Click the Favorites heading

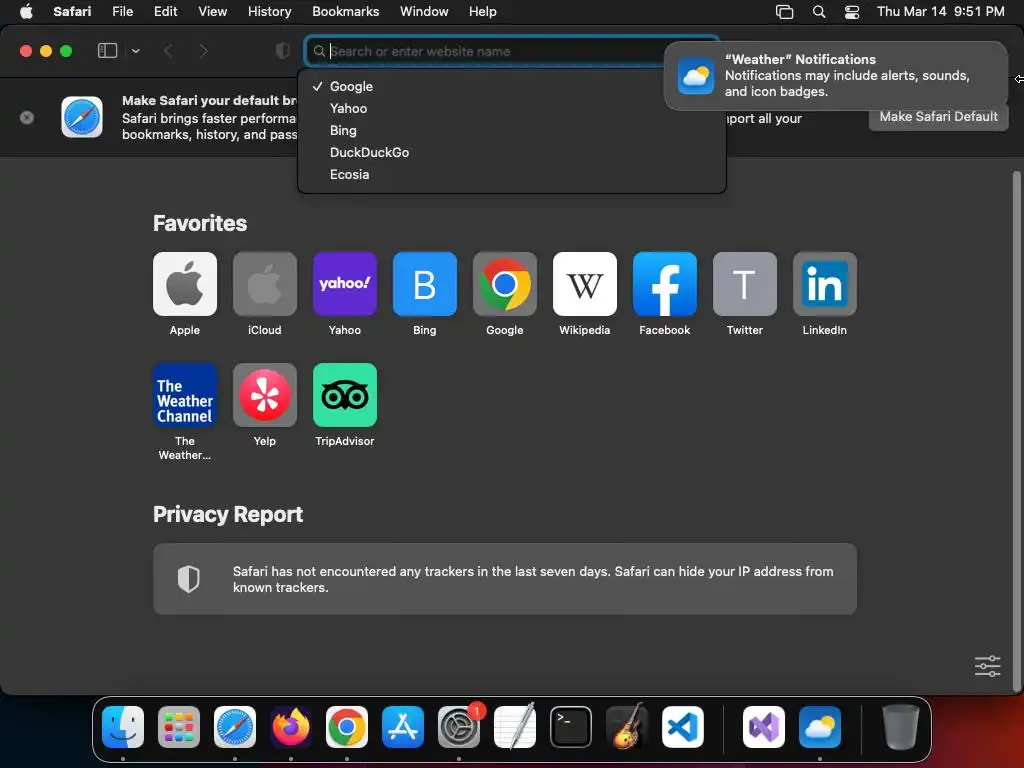click(x=200, y=223)
